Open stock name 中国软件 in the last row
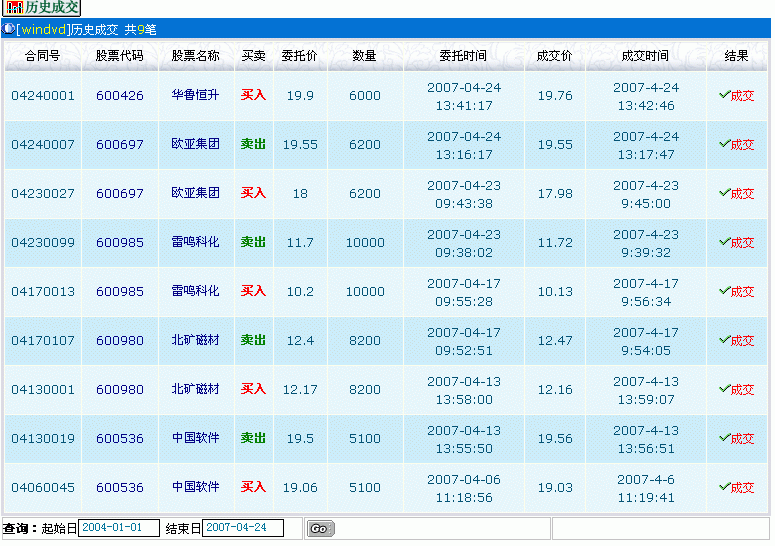The width and height of the screenshot is (775, 546). [195, 487]
